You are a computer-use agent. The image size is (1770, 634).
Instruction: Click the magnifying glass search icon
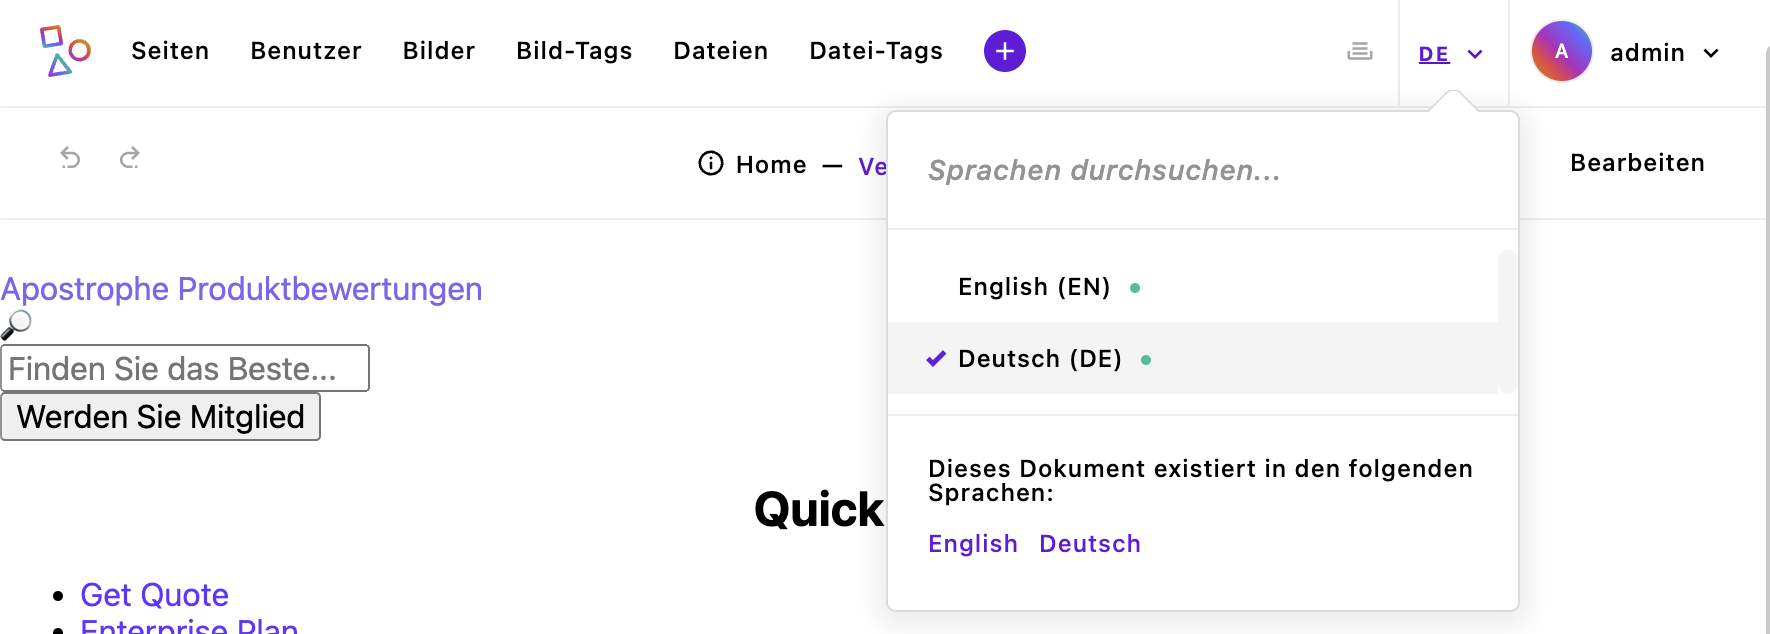17,323
